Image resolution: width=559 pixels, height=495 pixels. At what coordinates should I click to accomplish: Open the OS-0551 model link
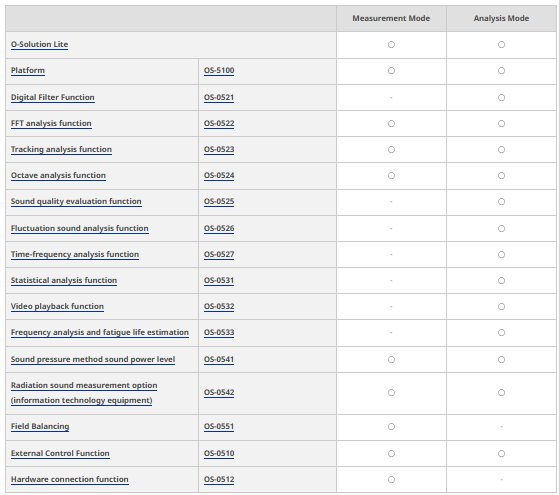pos(219,427)
